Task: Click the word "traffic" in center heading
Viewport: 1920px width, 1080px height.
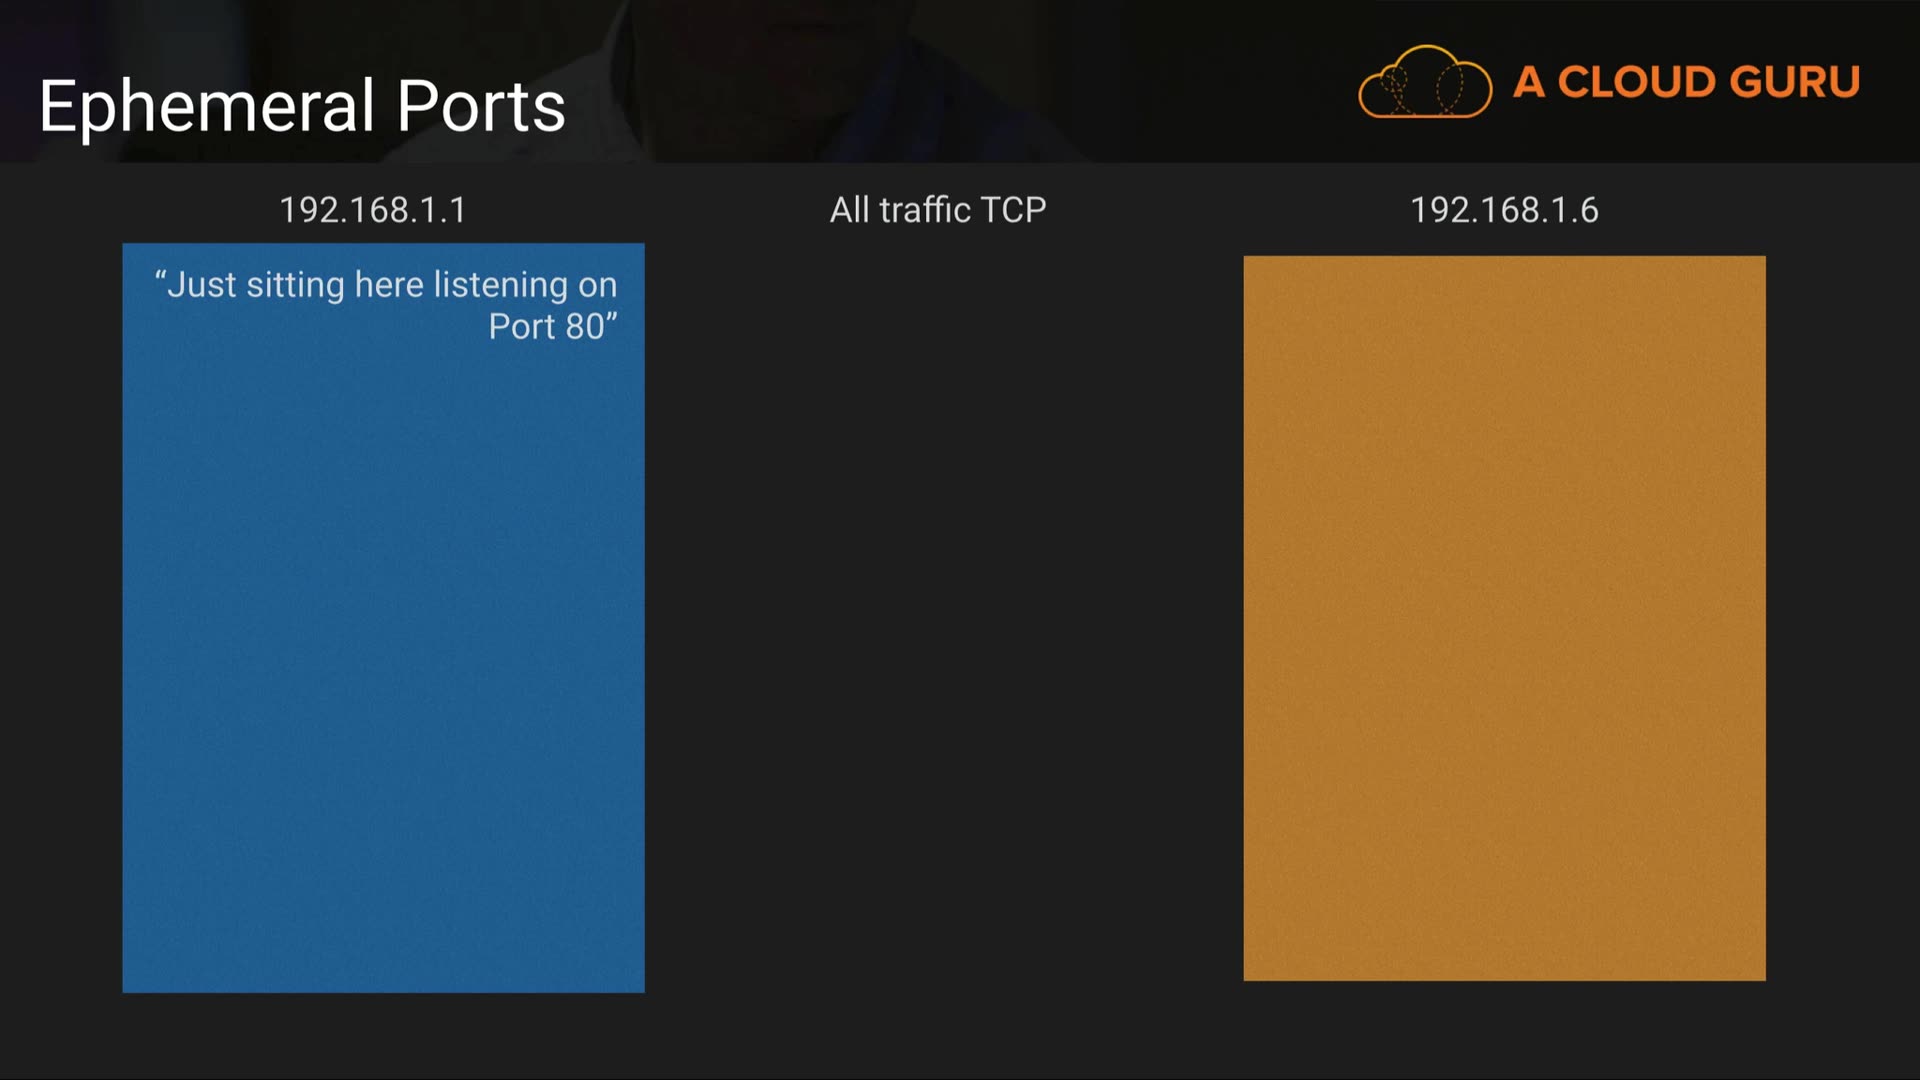Action: [925, 210]
